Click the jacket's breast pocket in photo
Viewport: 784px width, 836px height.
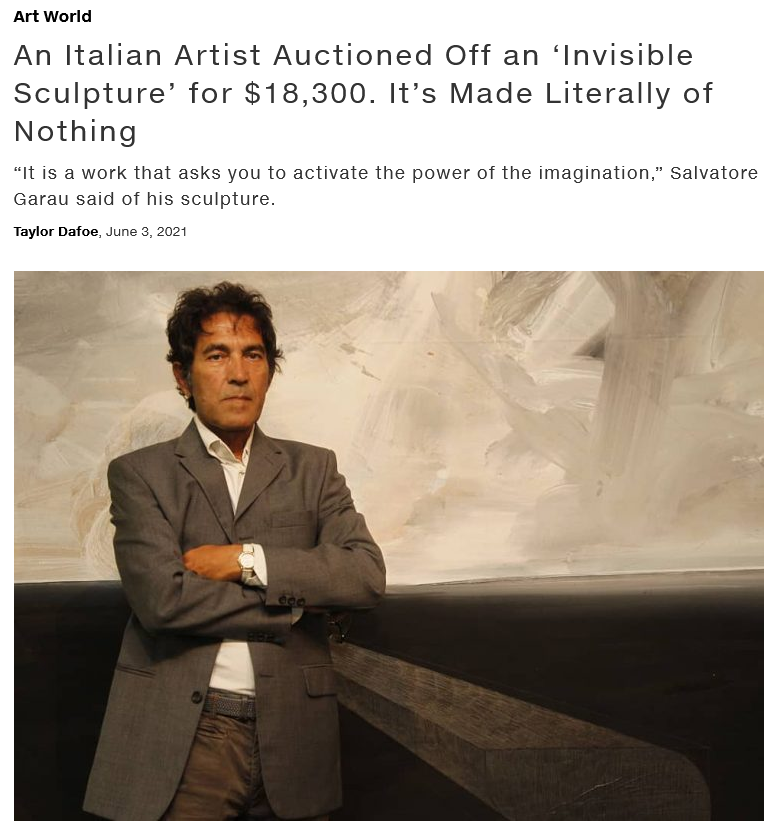click(291, 518)
